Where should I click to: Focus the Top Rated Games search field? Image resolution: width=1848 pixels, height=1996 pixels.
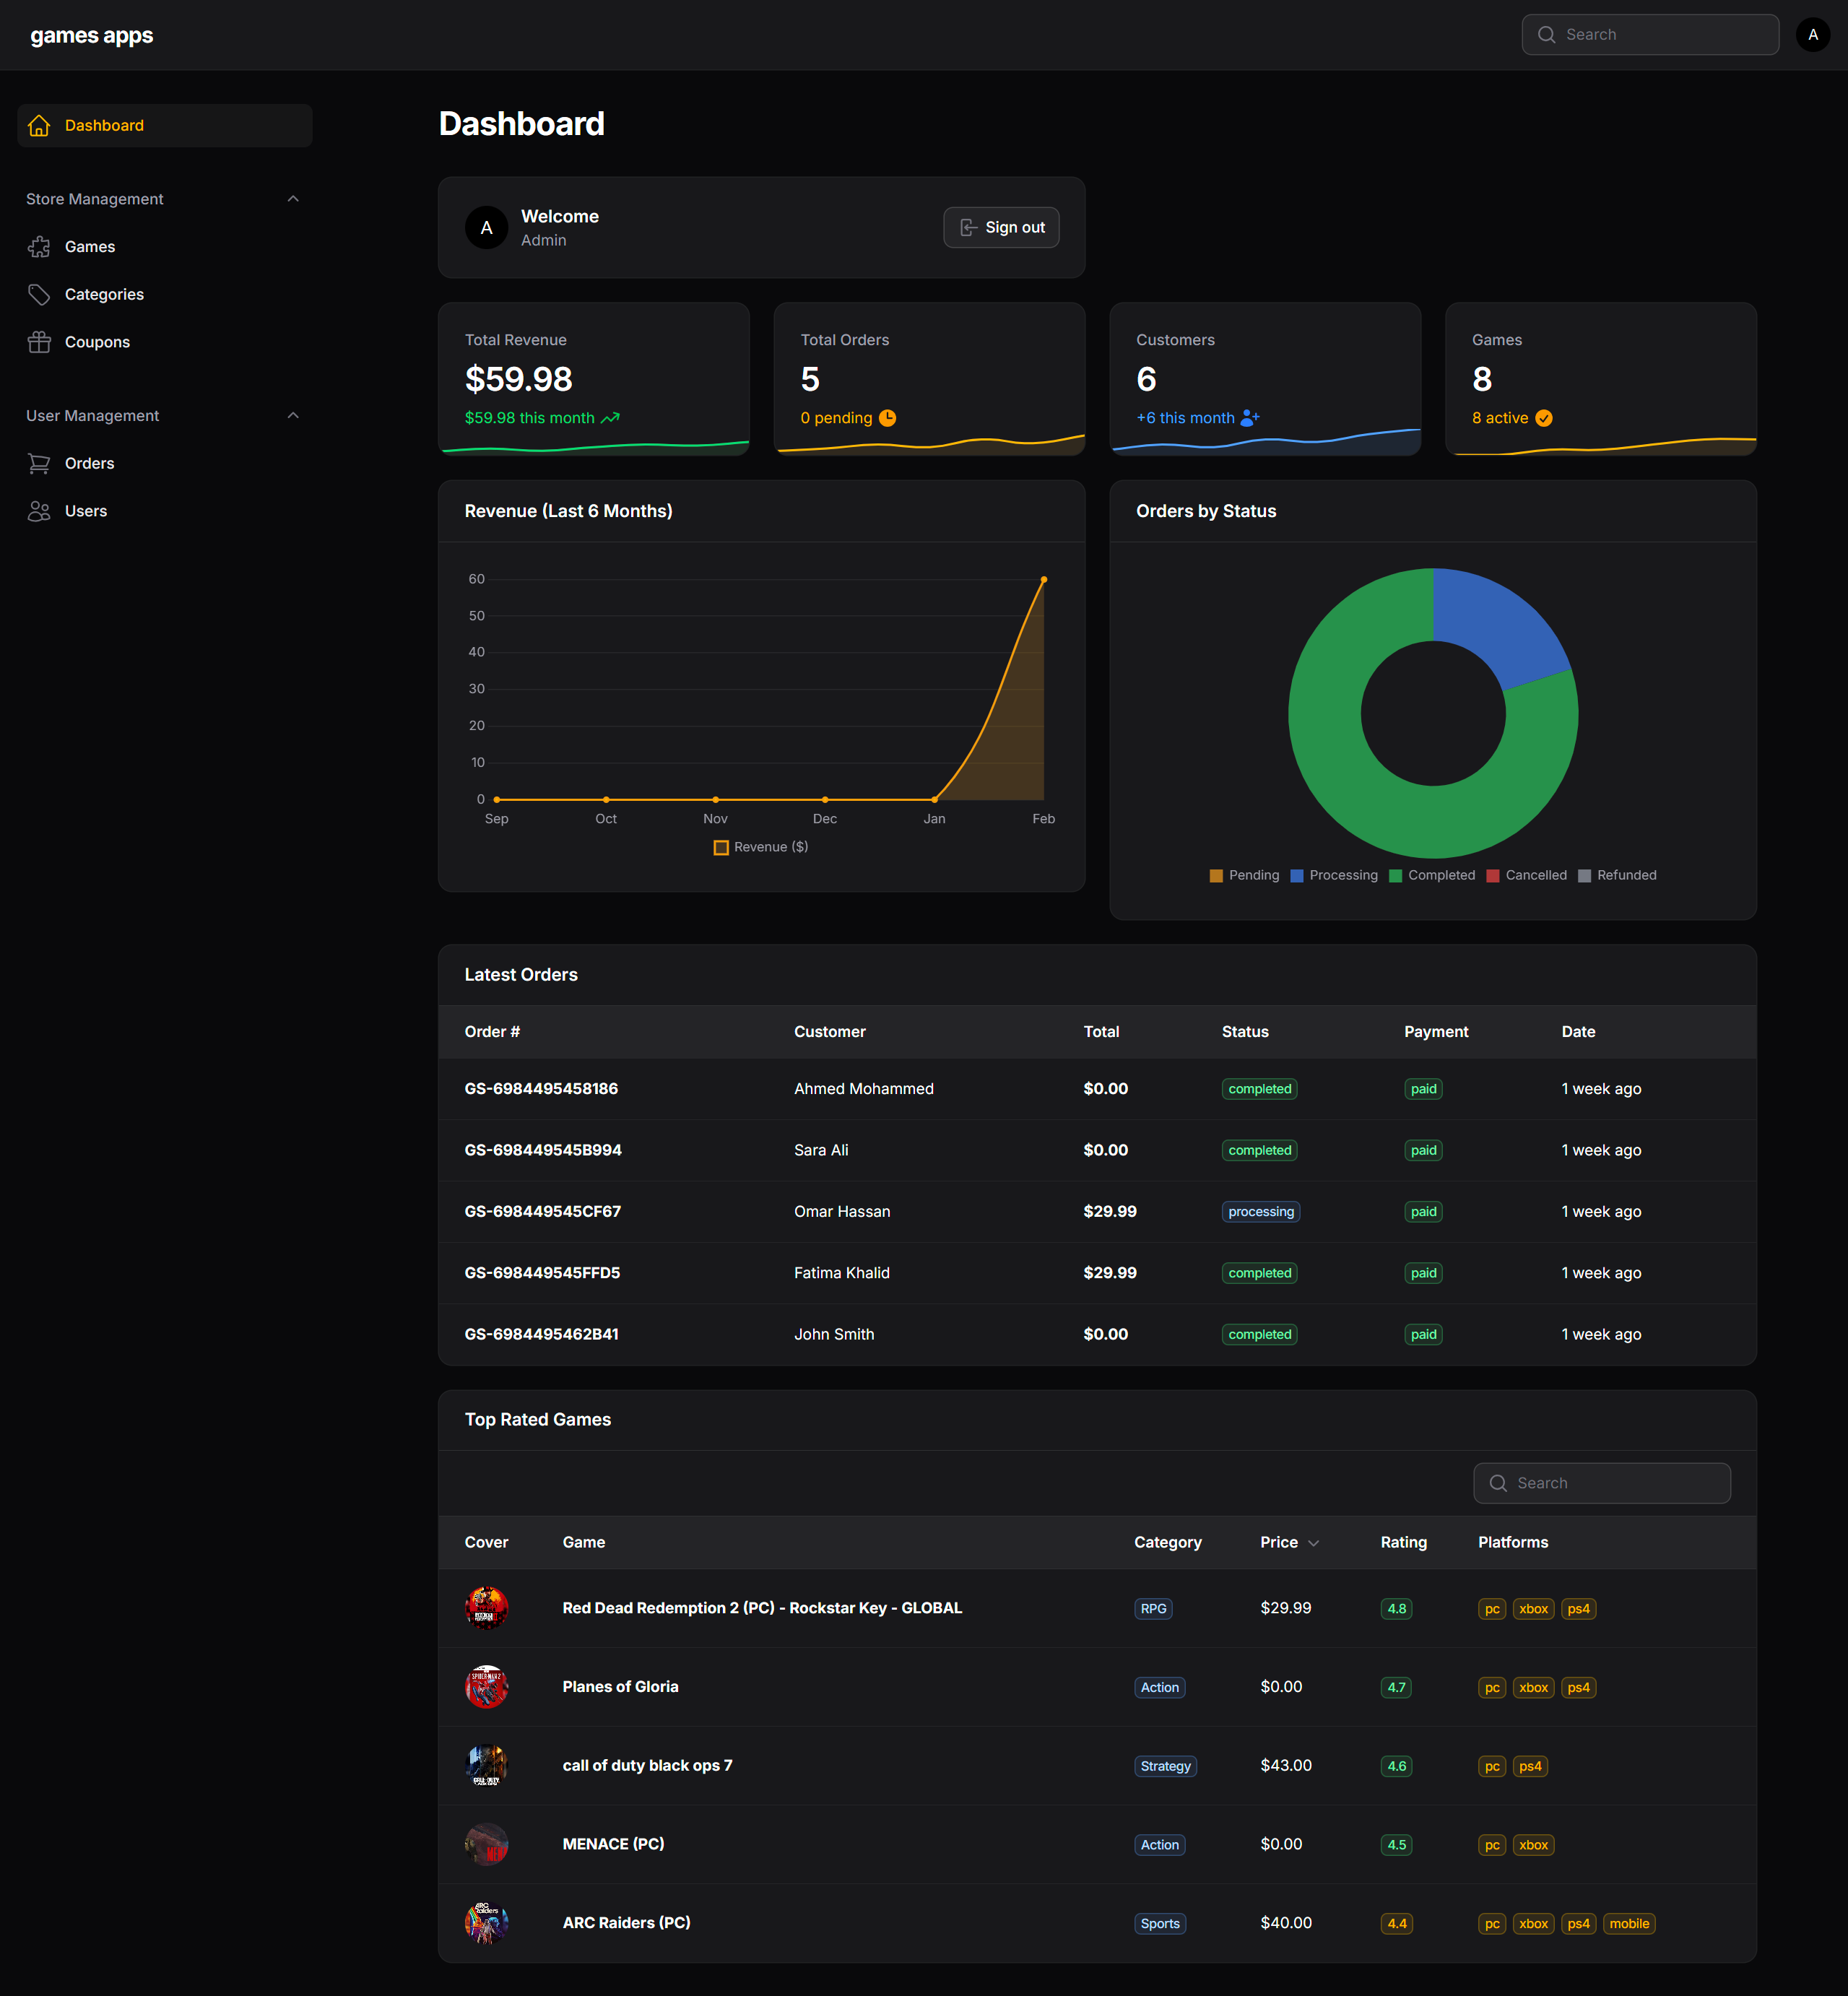[x=1602, y=1483]
